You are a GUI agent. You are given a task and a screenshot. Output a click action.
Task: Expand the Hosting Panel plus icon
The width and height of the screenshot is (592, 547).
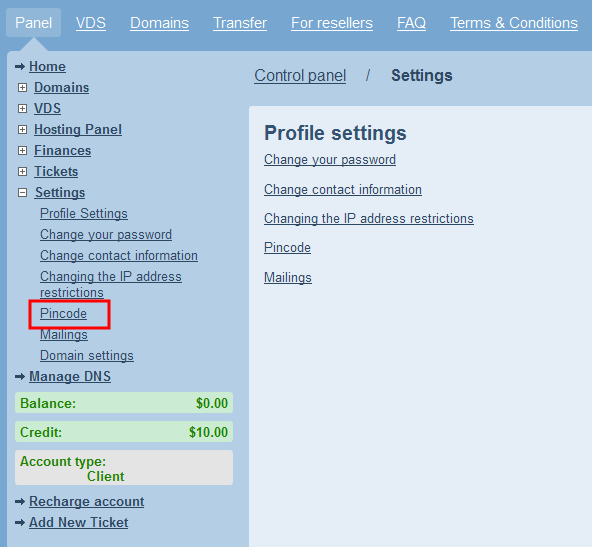tap(23, 129)
